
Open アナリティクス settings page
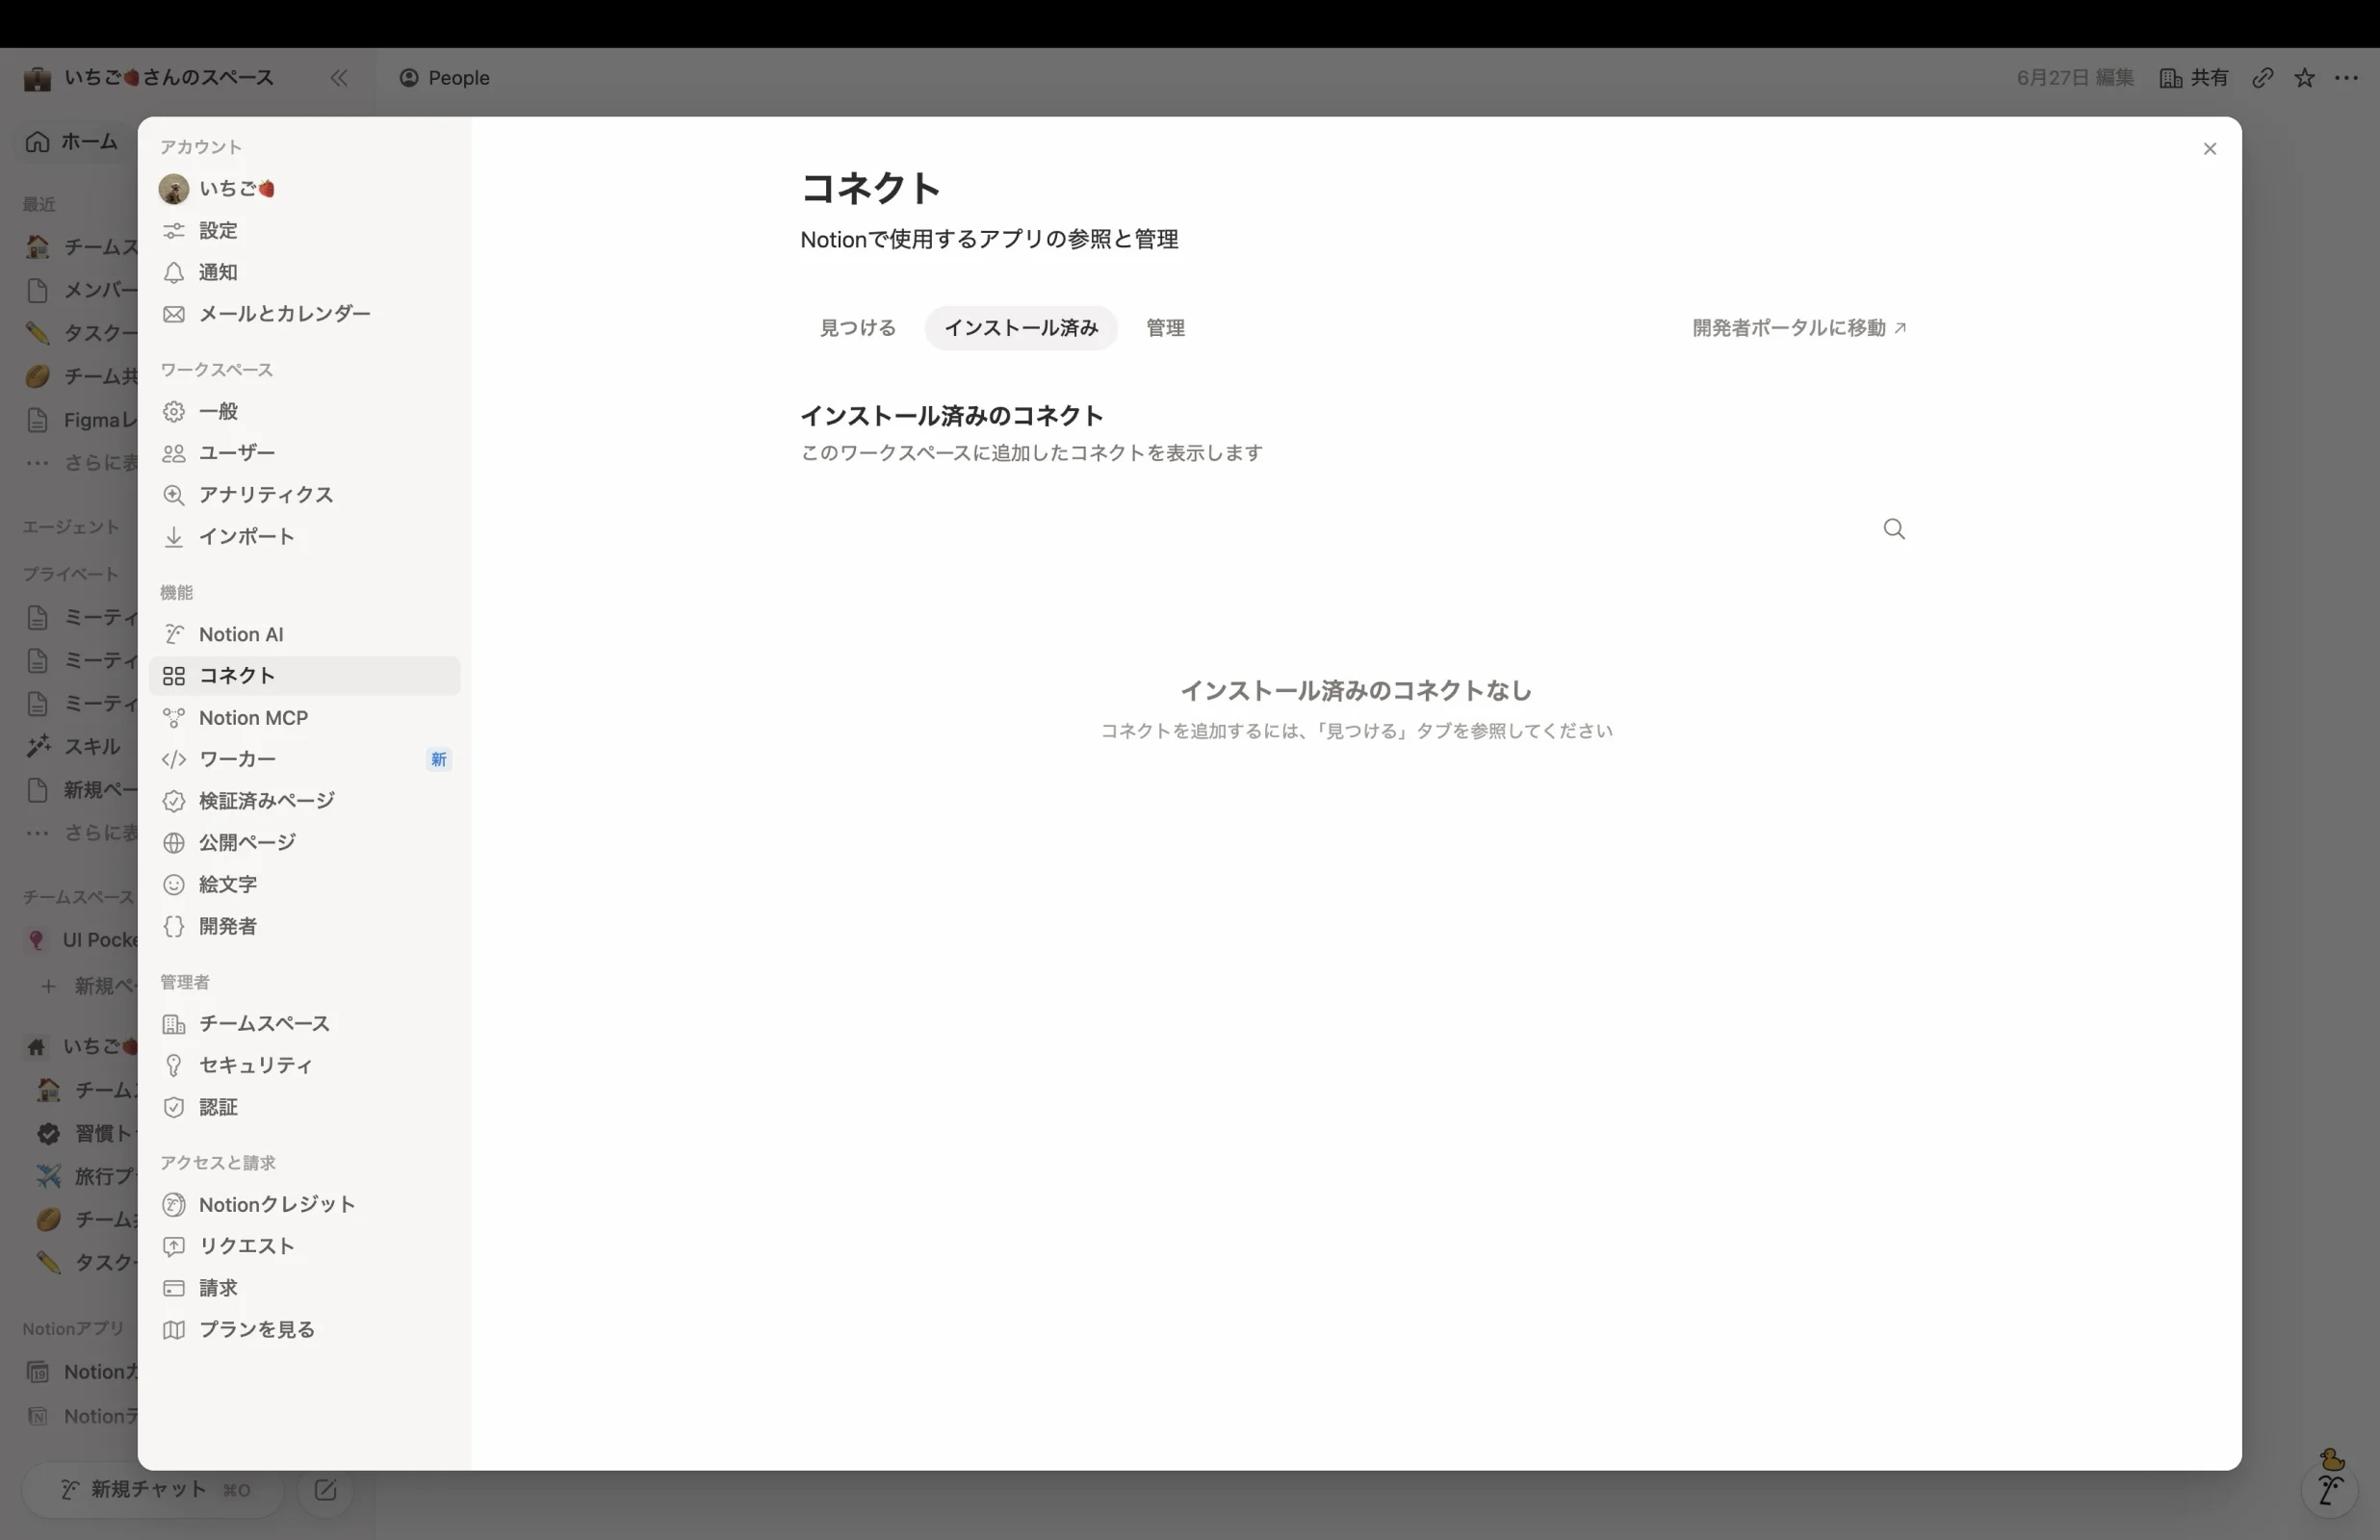(304, 495)
